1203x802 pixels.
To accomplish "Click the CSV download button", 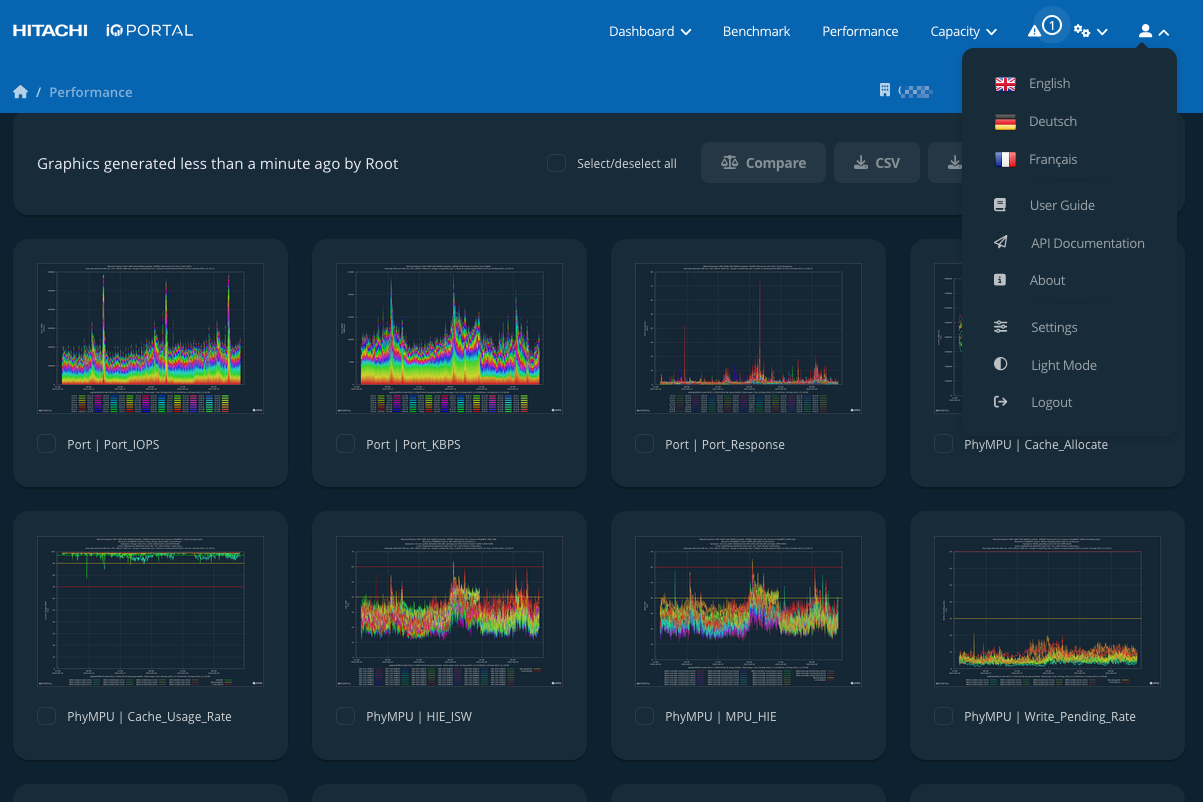I will 877,162.
